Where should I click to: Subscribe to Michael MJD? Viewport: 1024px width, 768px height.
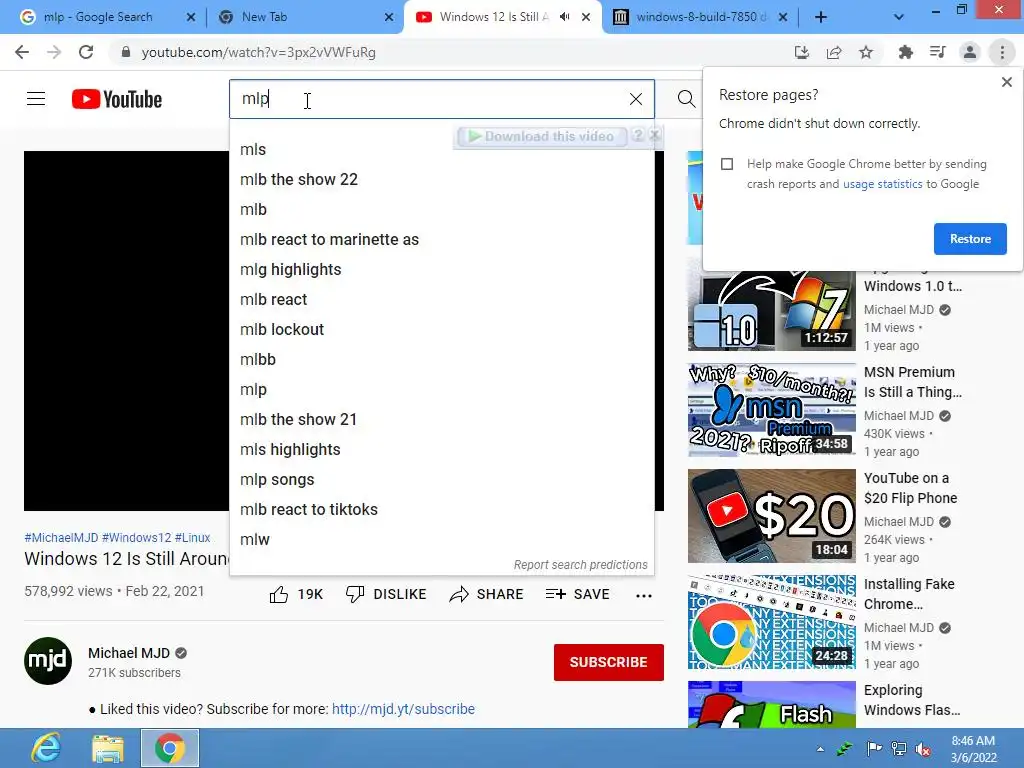click(x=609, y=662)
